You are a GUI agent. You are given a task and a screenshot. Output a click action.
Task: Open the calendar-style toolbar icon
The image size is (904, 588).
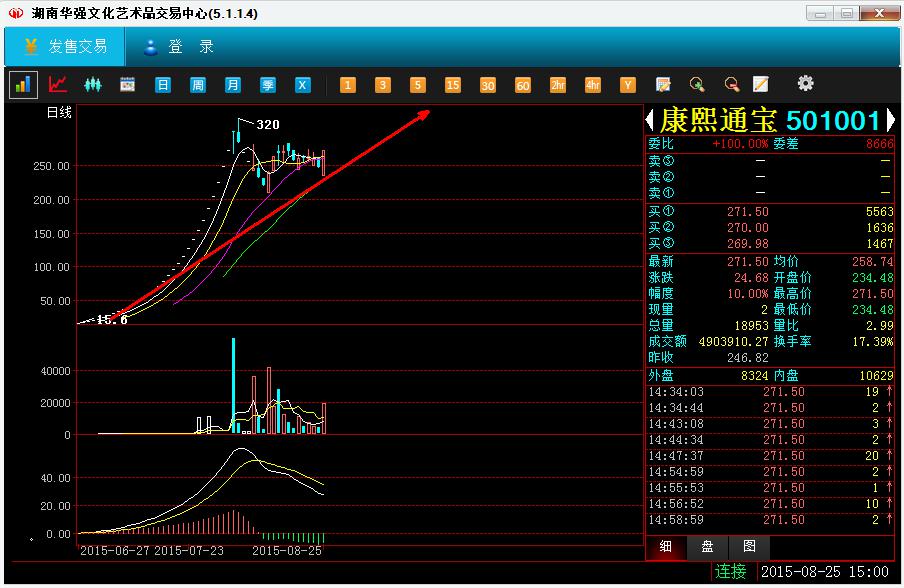tap(127, 85)
